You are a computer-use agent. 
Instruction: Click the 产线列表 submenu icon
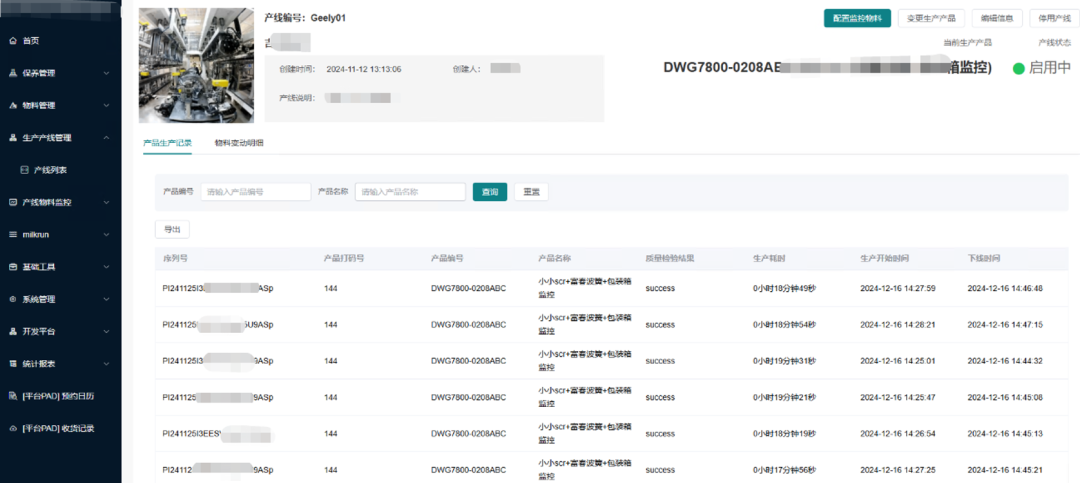[x=25, y=169]
